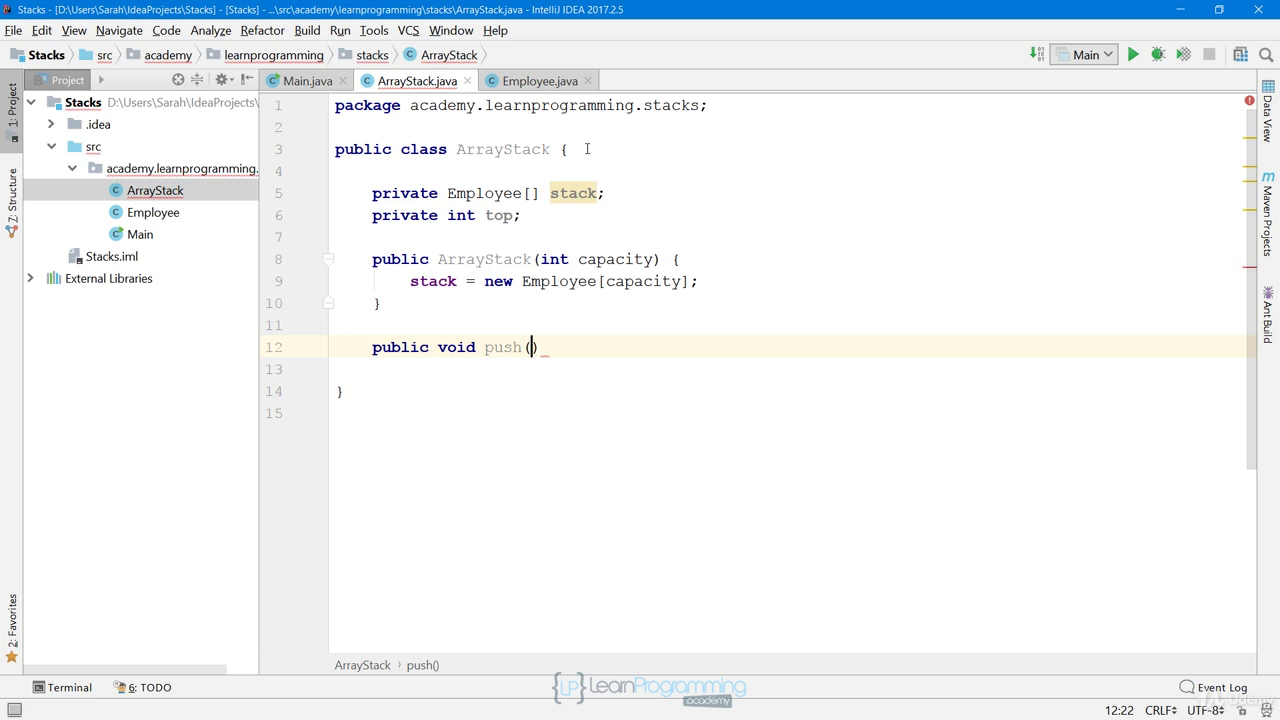This screenshot has height=720, width=1280.
Task: Click ArrayStack in editor breadcrumb bar
Action: 362,665
